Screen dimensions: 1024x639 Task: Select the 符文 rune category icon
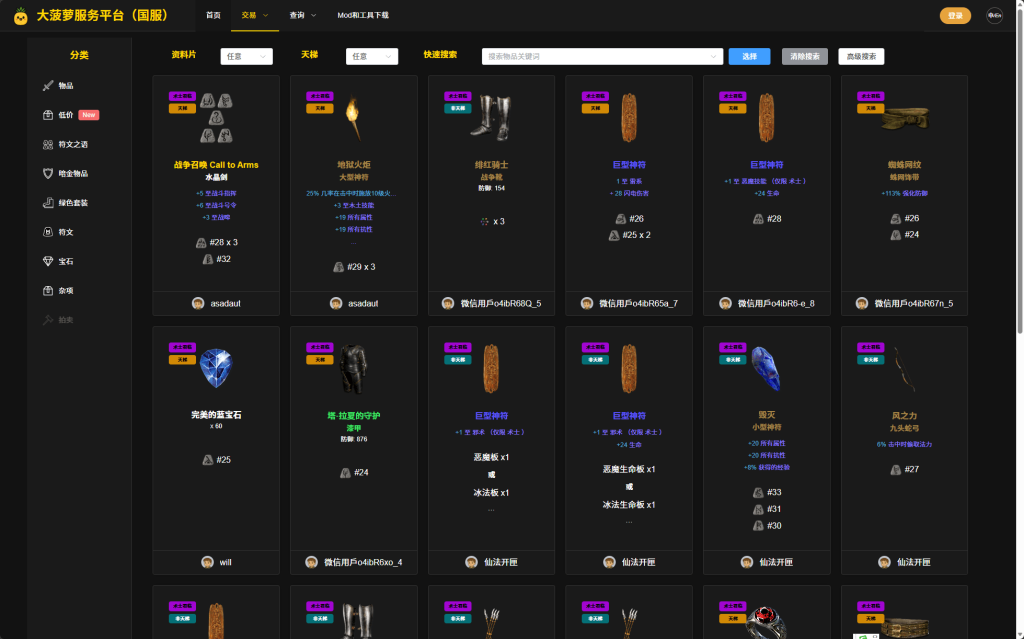click(x=48, y=232)
